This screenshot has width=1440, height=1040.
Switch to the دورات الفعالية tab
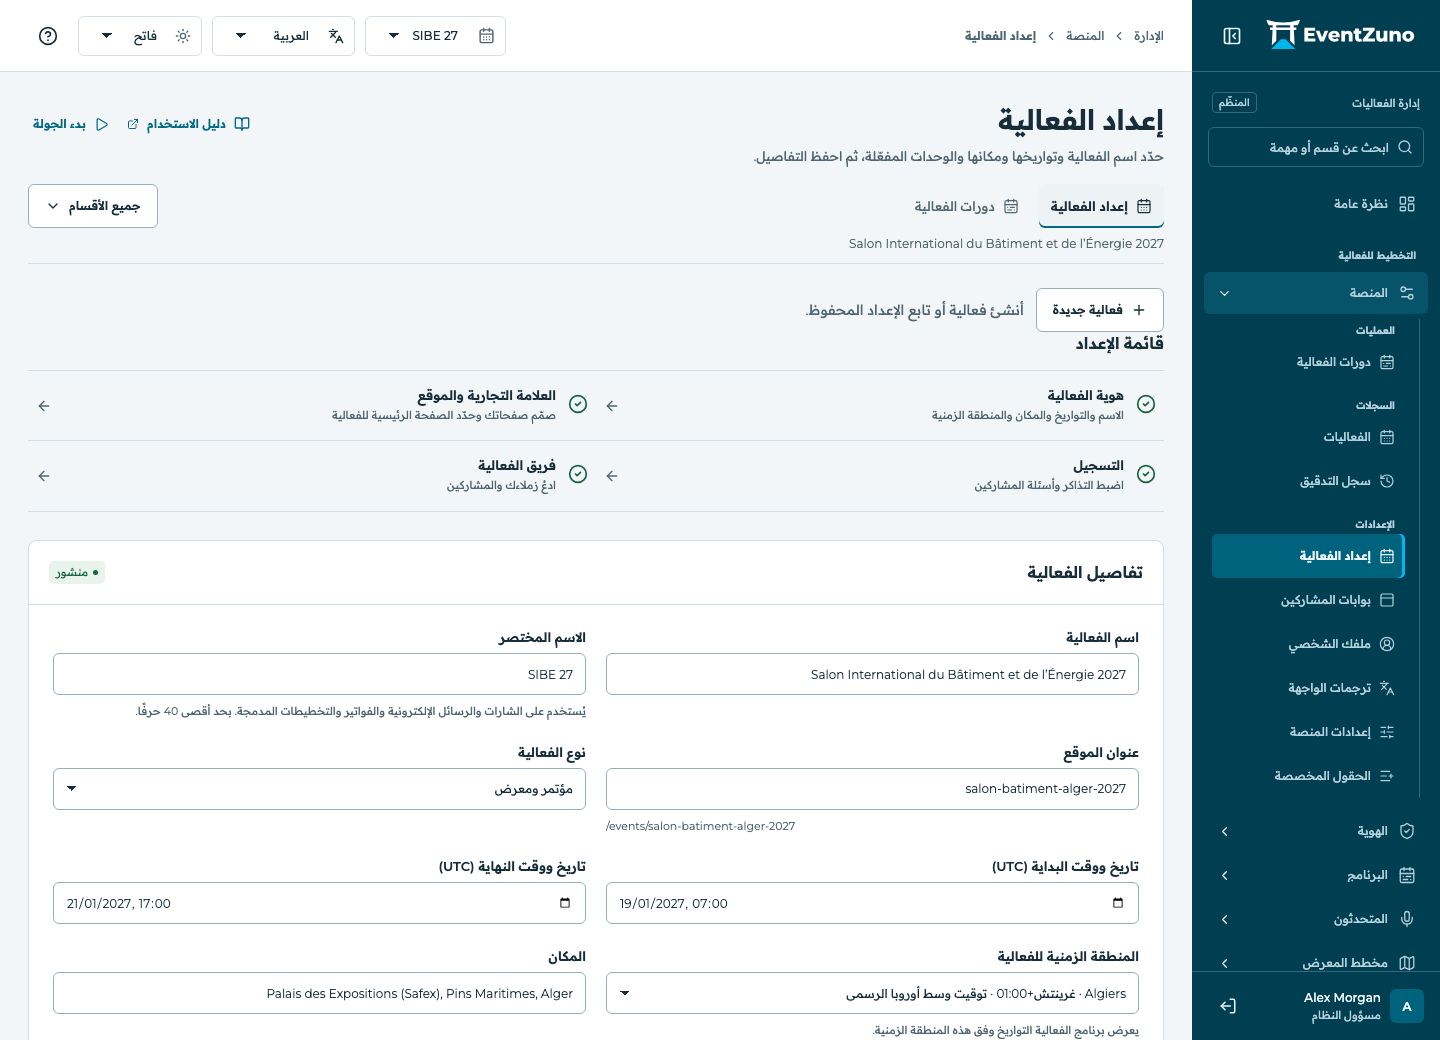pyautogui.click(x=966, y=206)
